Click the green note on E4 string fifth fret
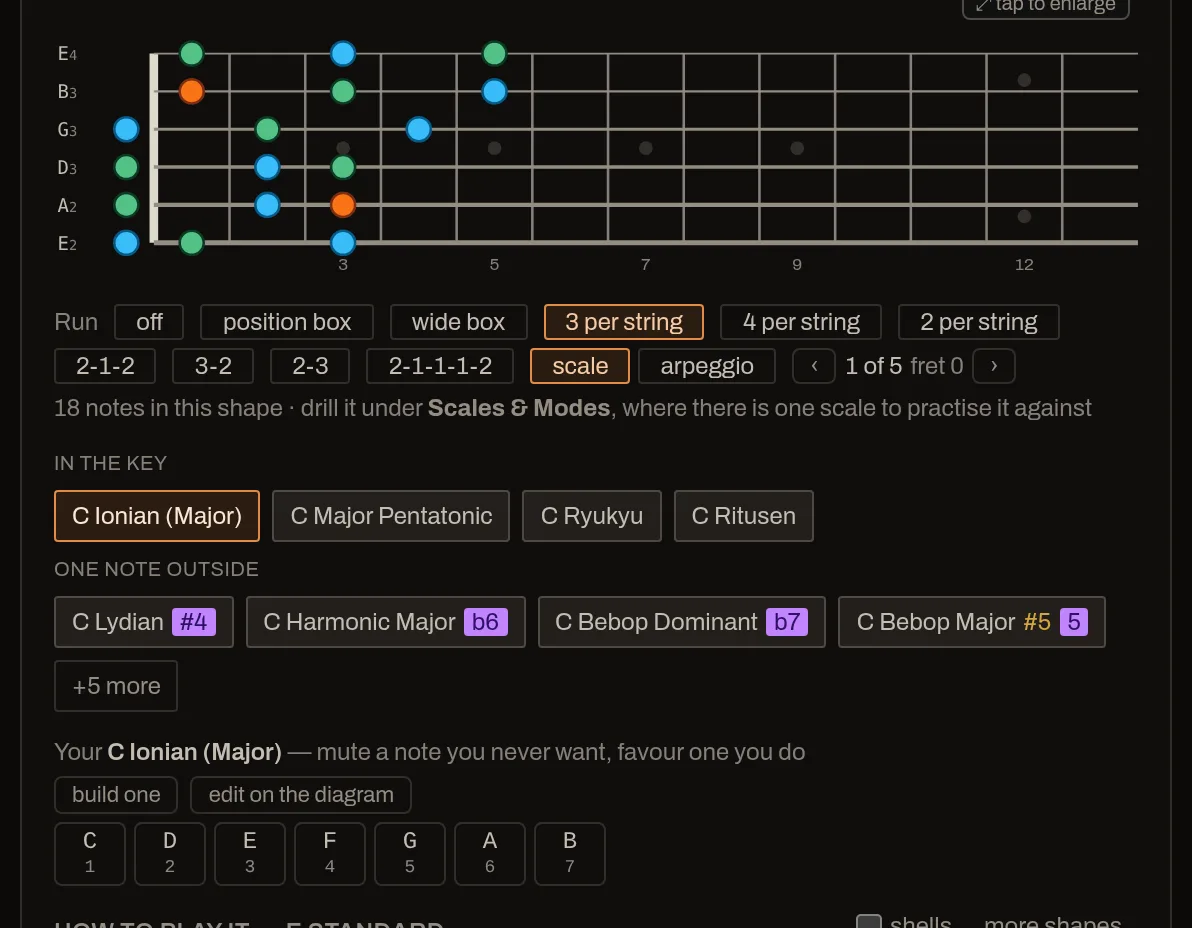Viewport: 1192px width, 928px height. (494, 53)
